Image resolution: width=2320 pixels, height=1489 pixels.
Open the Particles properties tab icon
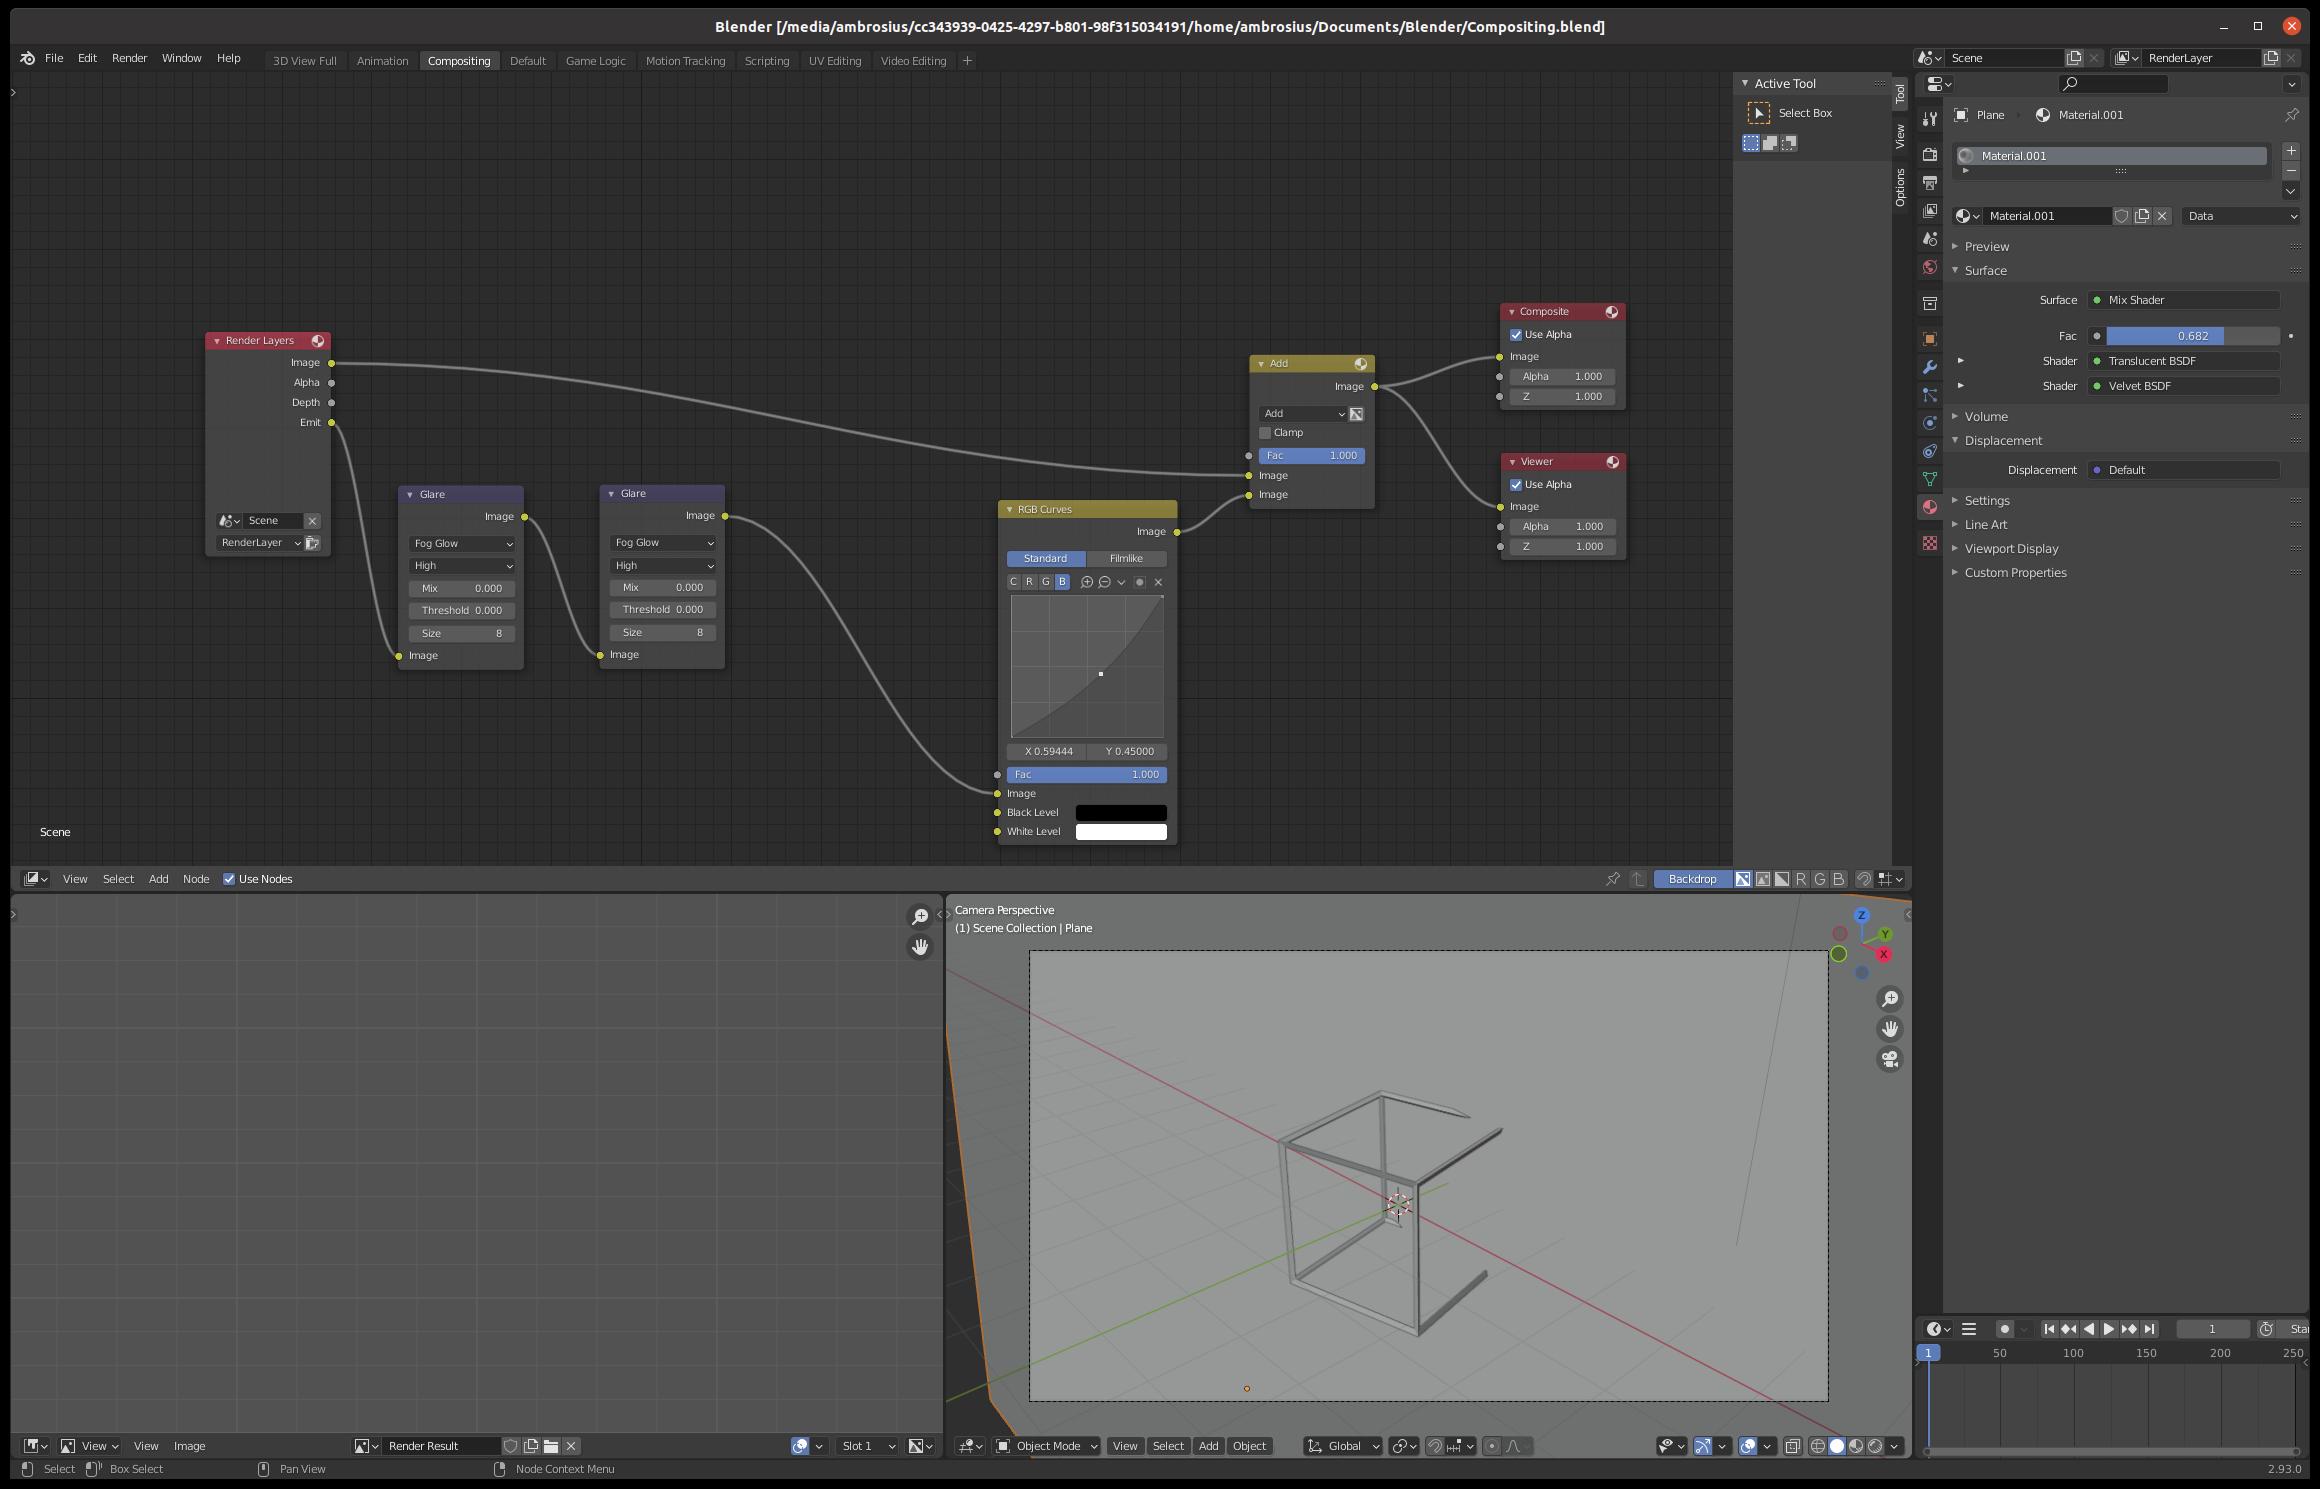pyautogui.click(x=1930, y=395)
